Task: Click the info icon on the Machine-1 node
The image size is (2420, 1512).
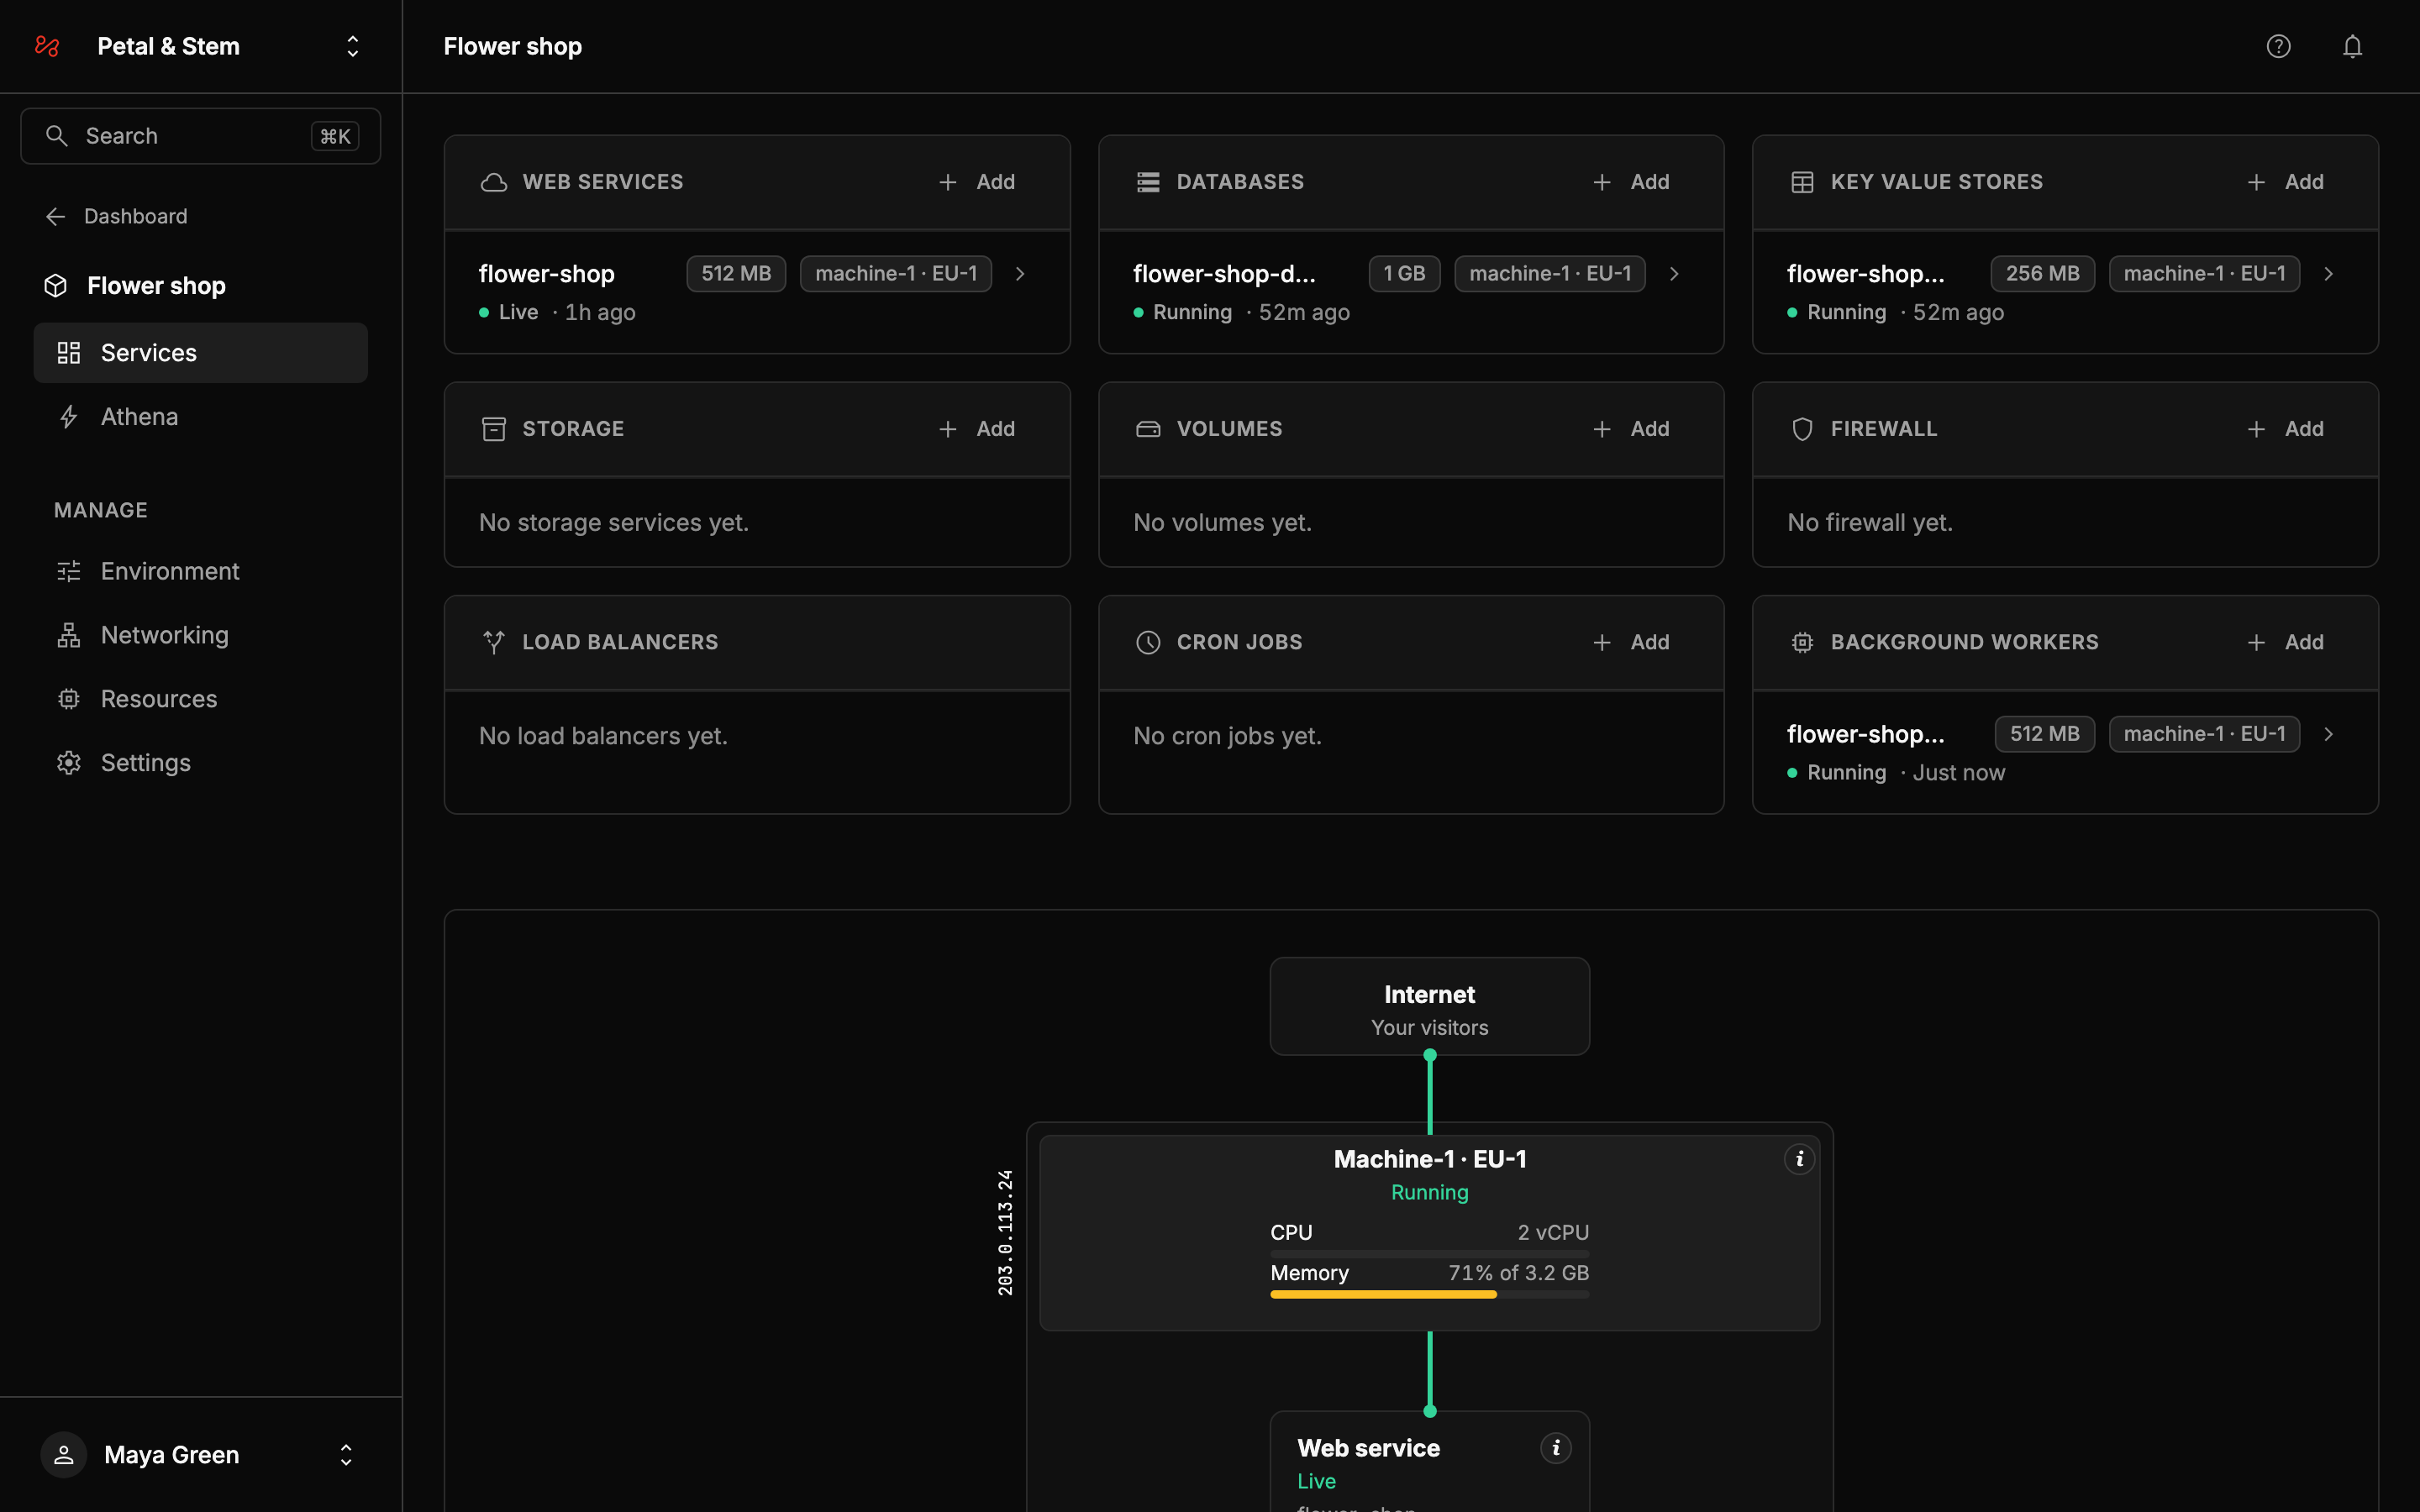Action: [1799, 1158]
